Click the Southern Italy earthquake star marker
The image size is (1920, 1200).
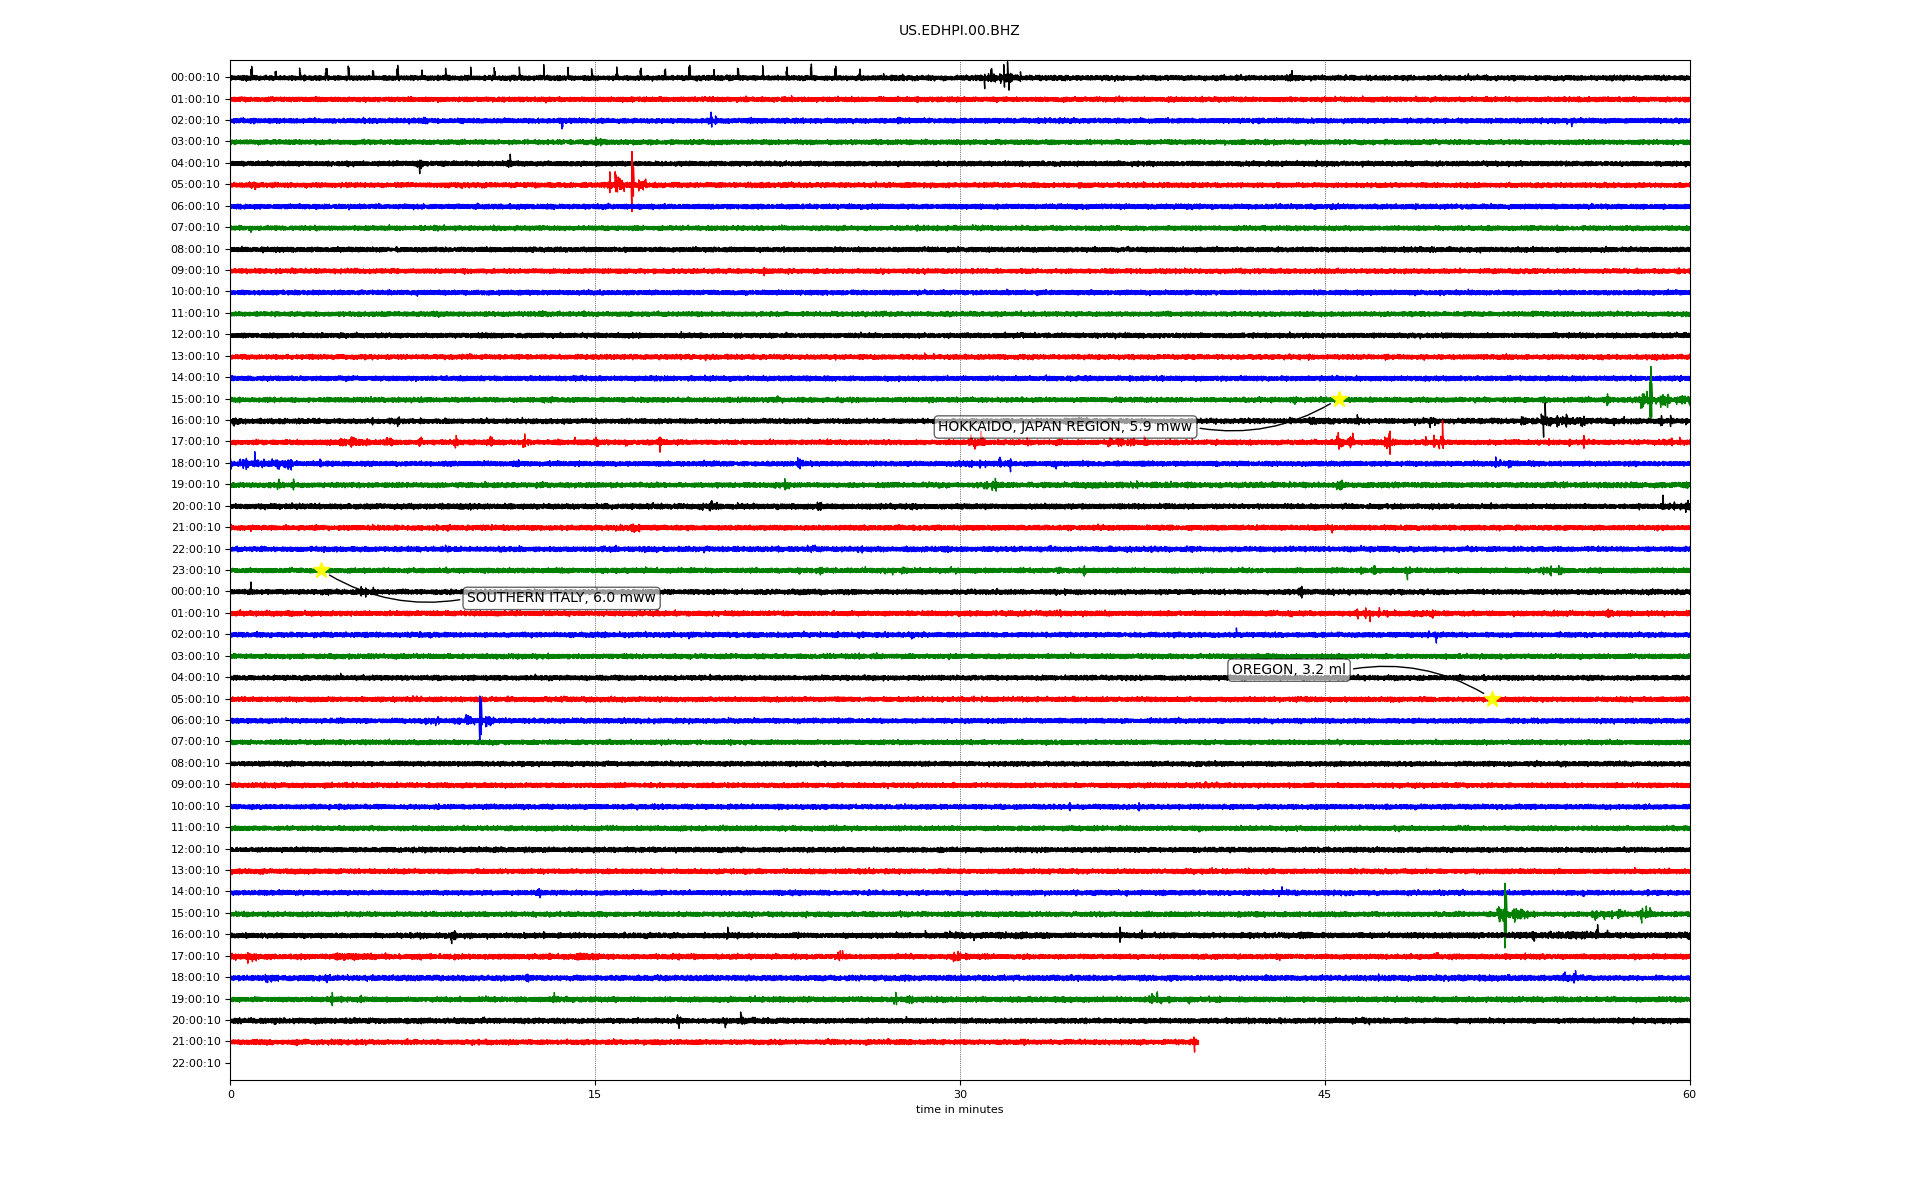coord(321,570)
